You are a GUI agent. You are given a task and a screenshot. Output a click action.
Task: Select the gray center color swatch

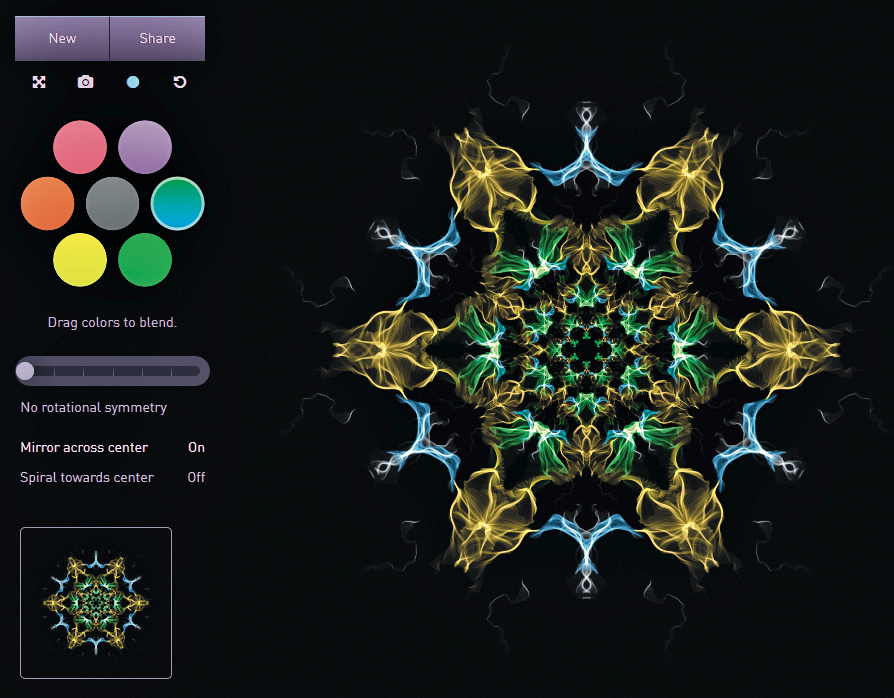point(112,204)
